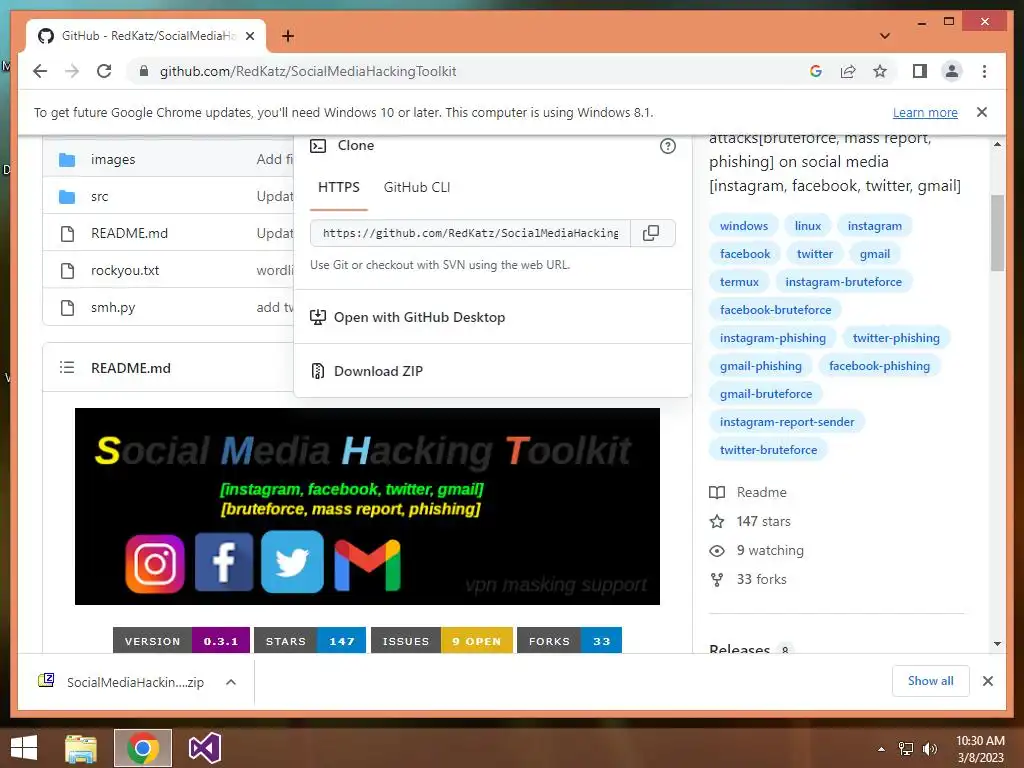Open the Chrome profile avatar
The image size is (1024, 768).
coord(952,71)
